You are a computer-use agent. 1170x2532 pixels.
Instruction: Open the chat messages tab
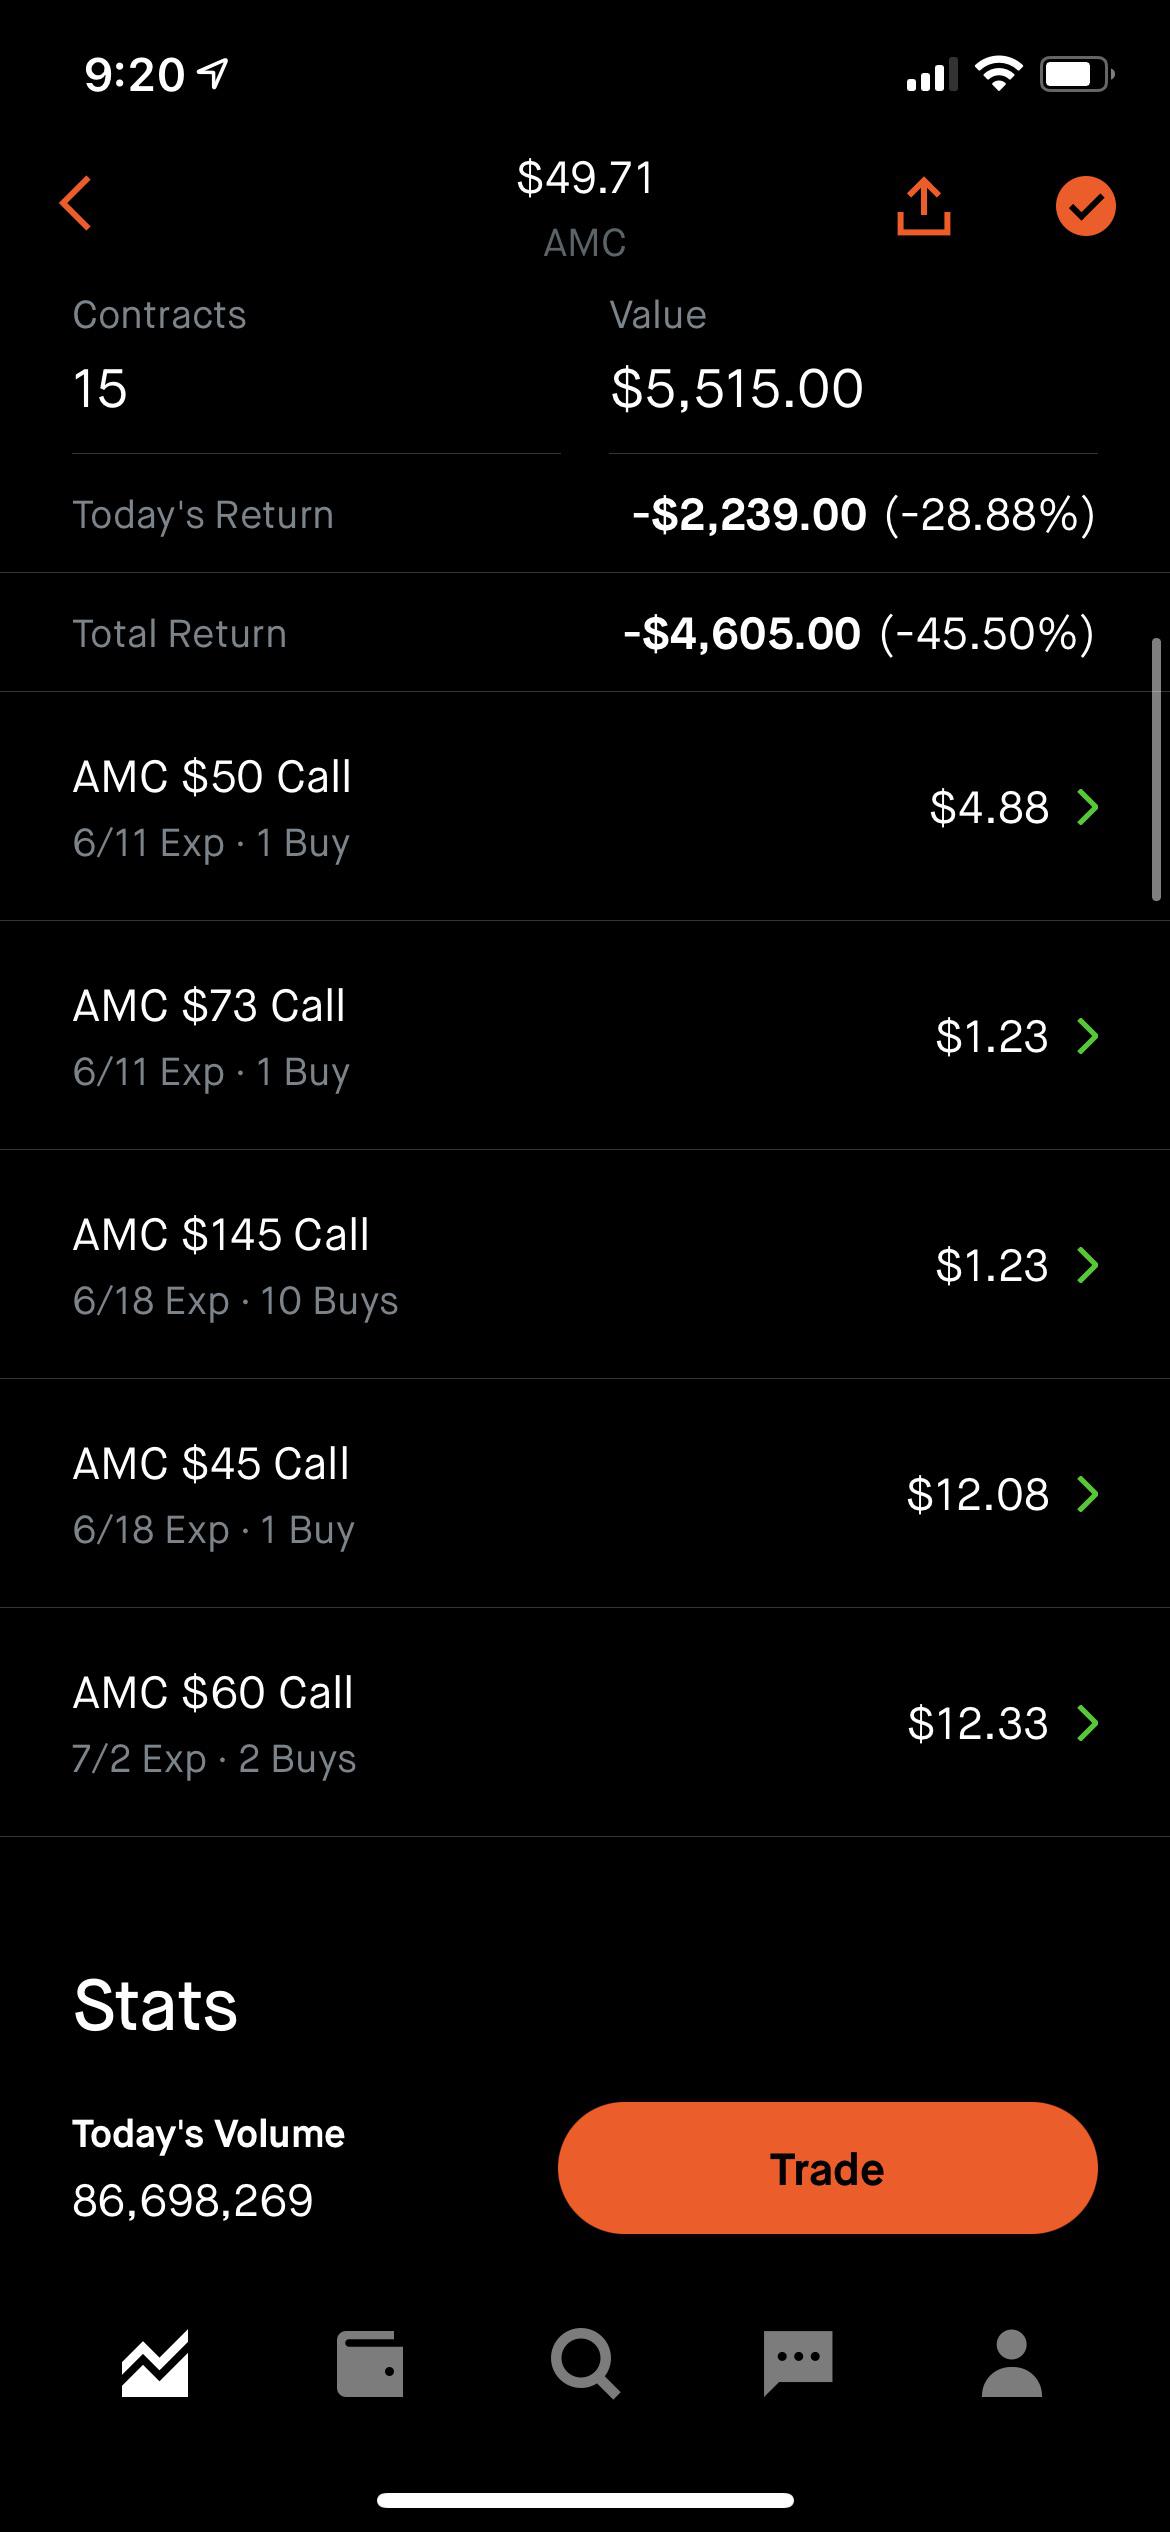point(797,2364)
